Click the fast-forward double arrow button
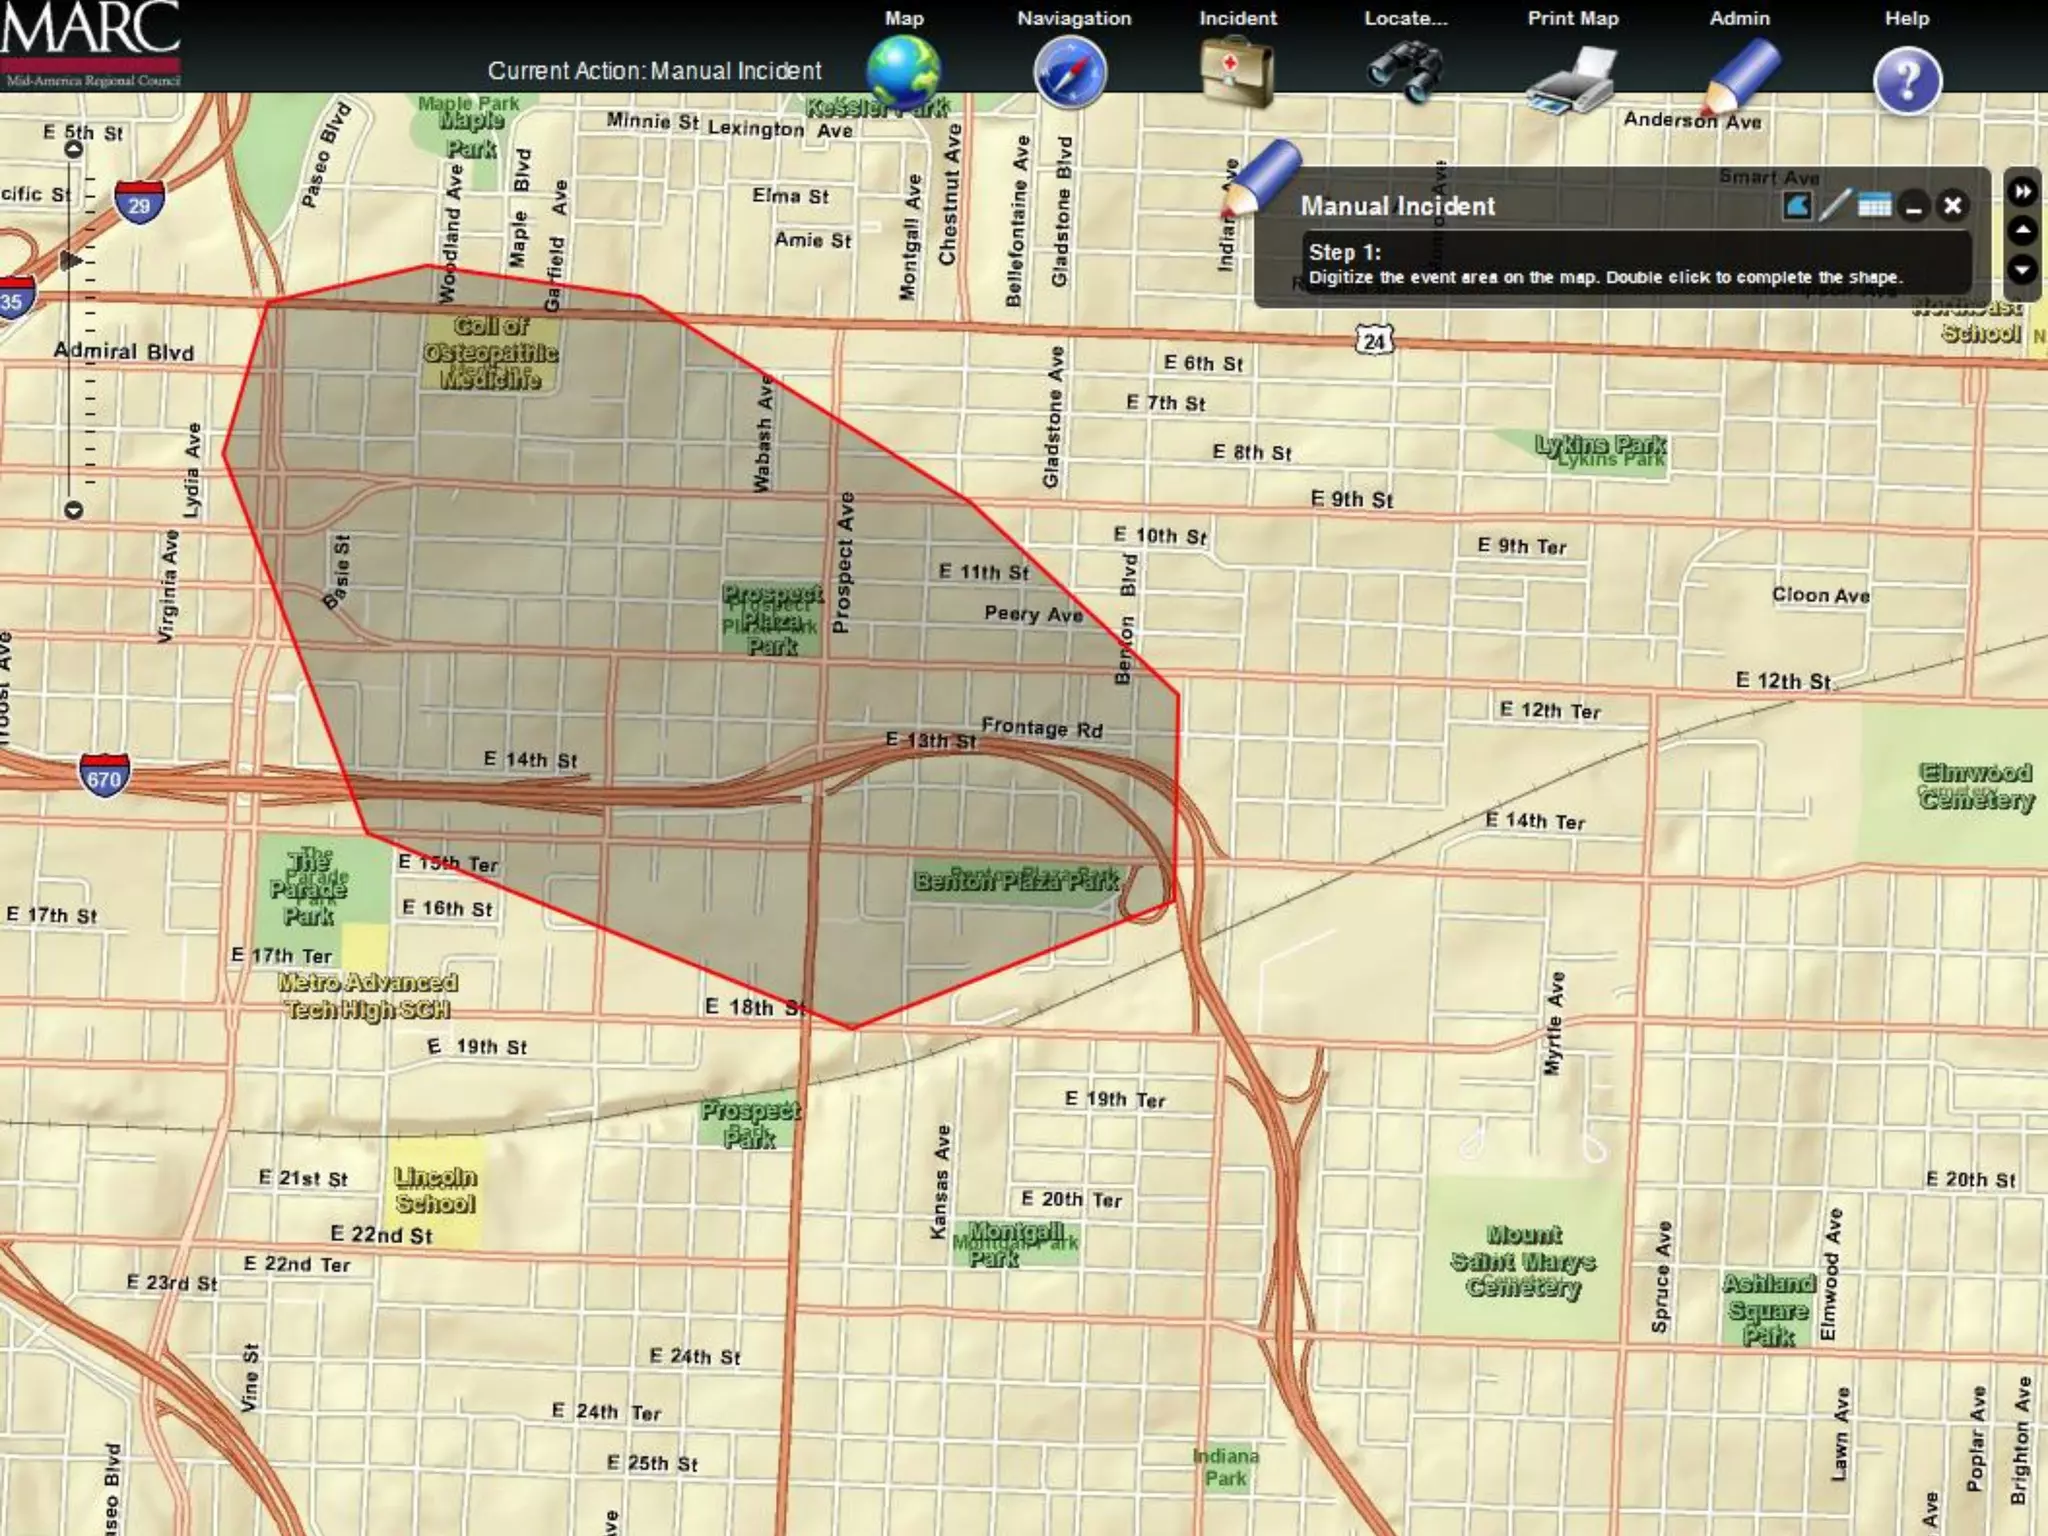The width and height of the screenshot is (2048, 1536). (2022, 191)
